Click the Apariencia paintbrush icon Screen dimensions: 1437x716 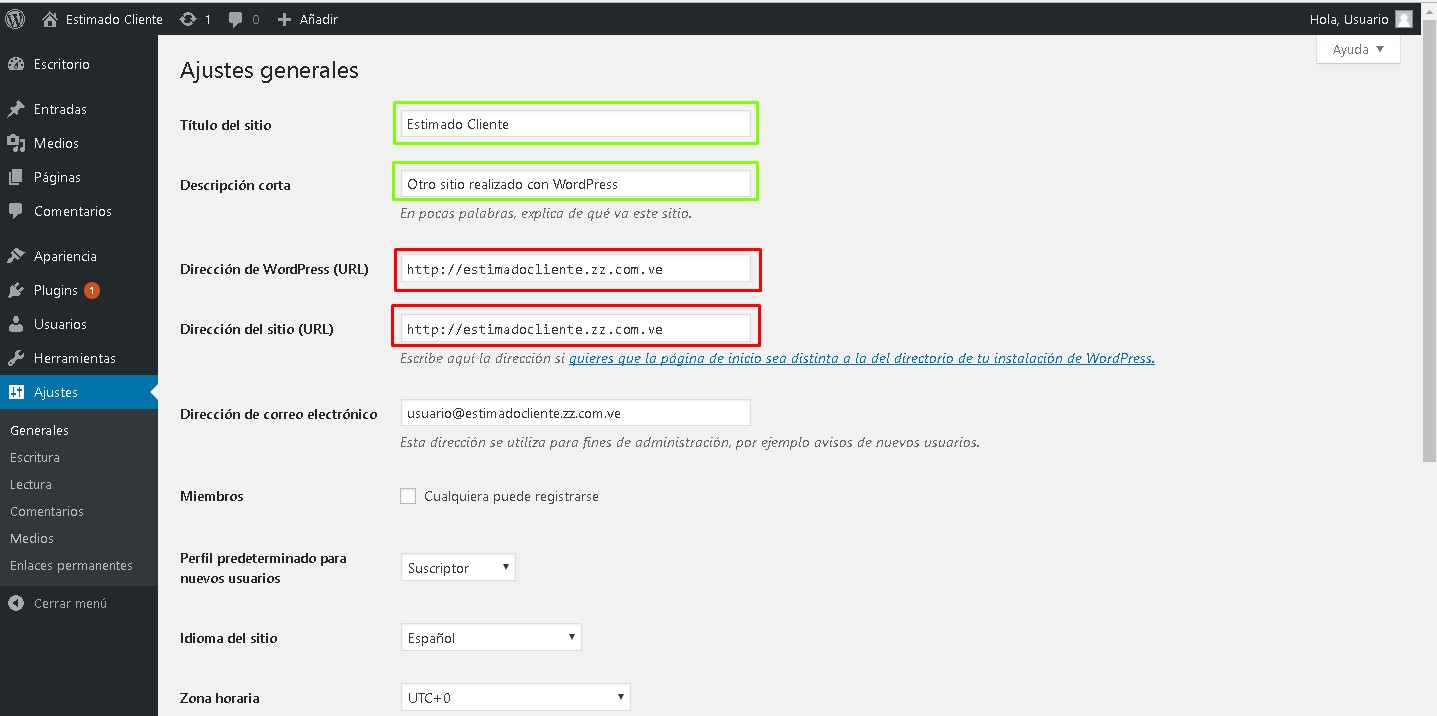pos(16,256)
